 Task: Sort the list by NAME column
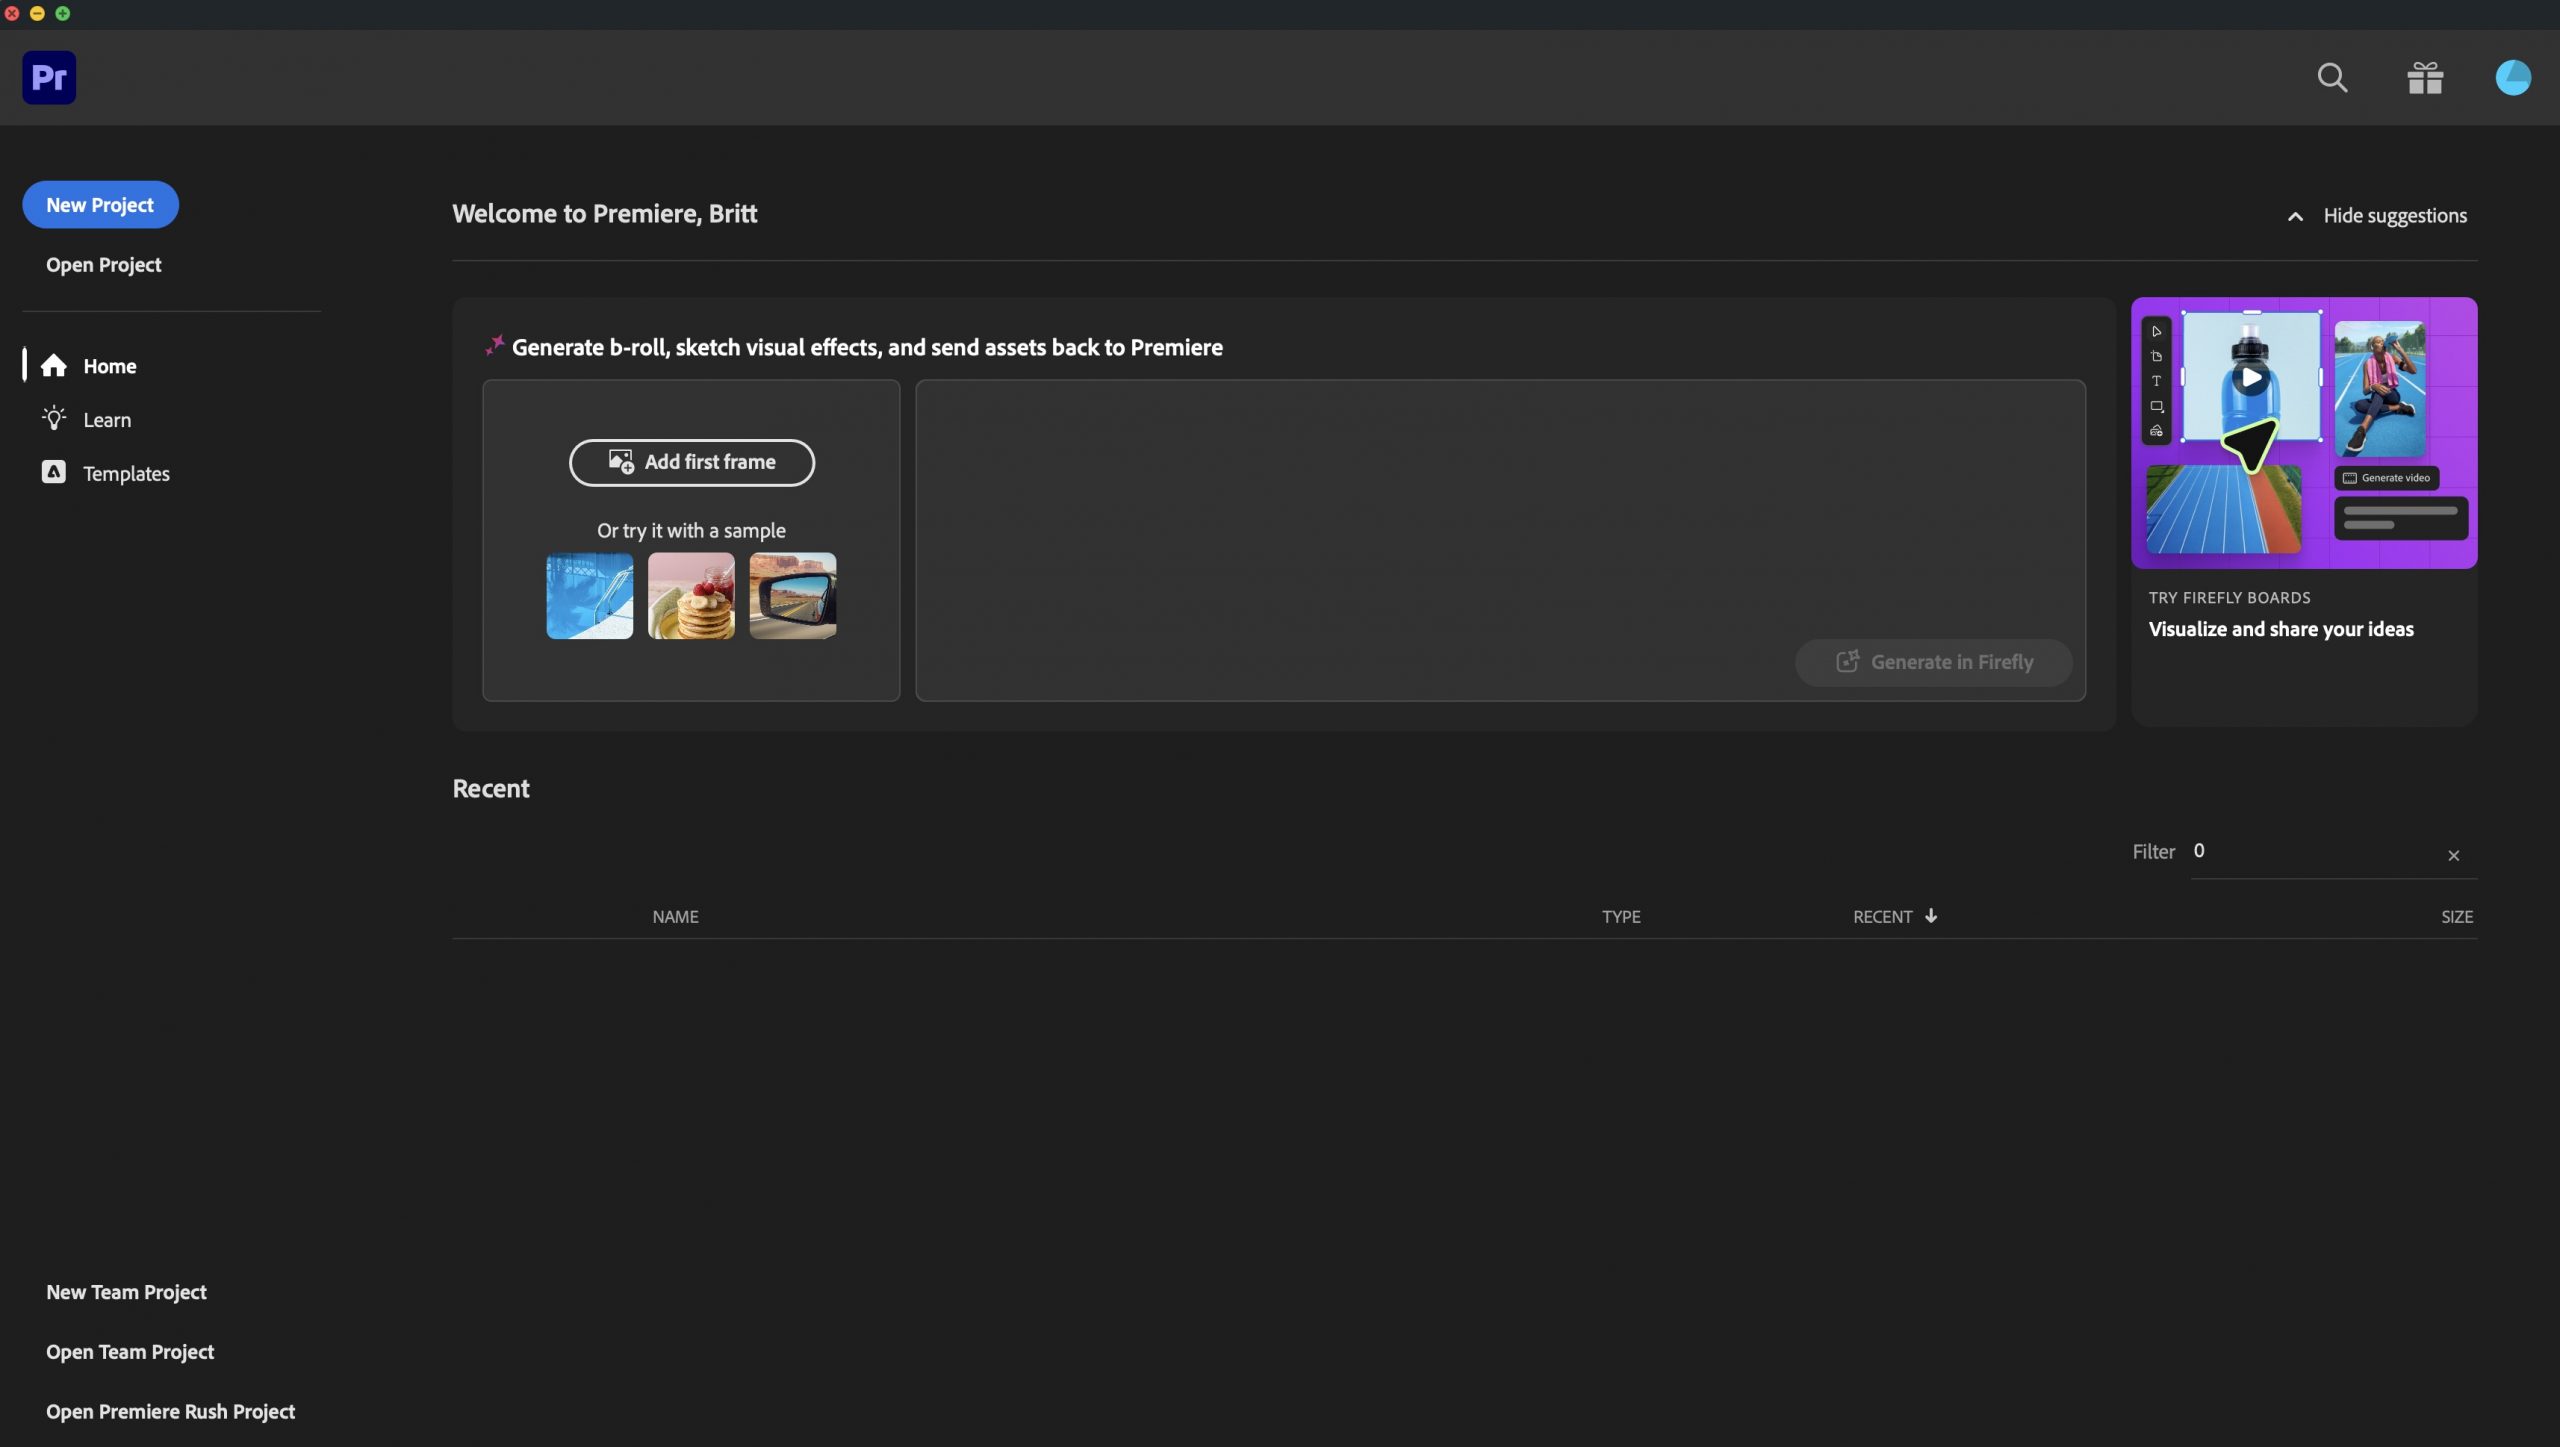pyautogui.click(x=676, y=917)
